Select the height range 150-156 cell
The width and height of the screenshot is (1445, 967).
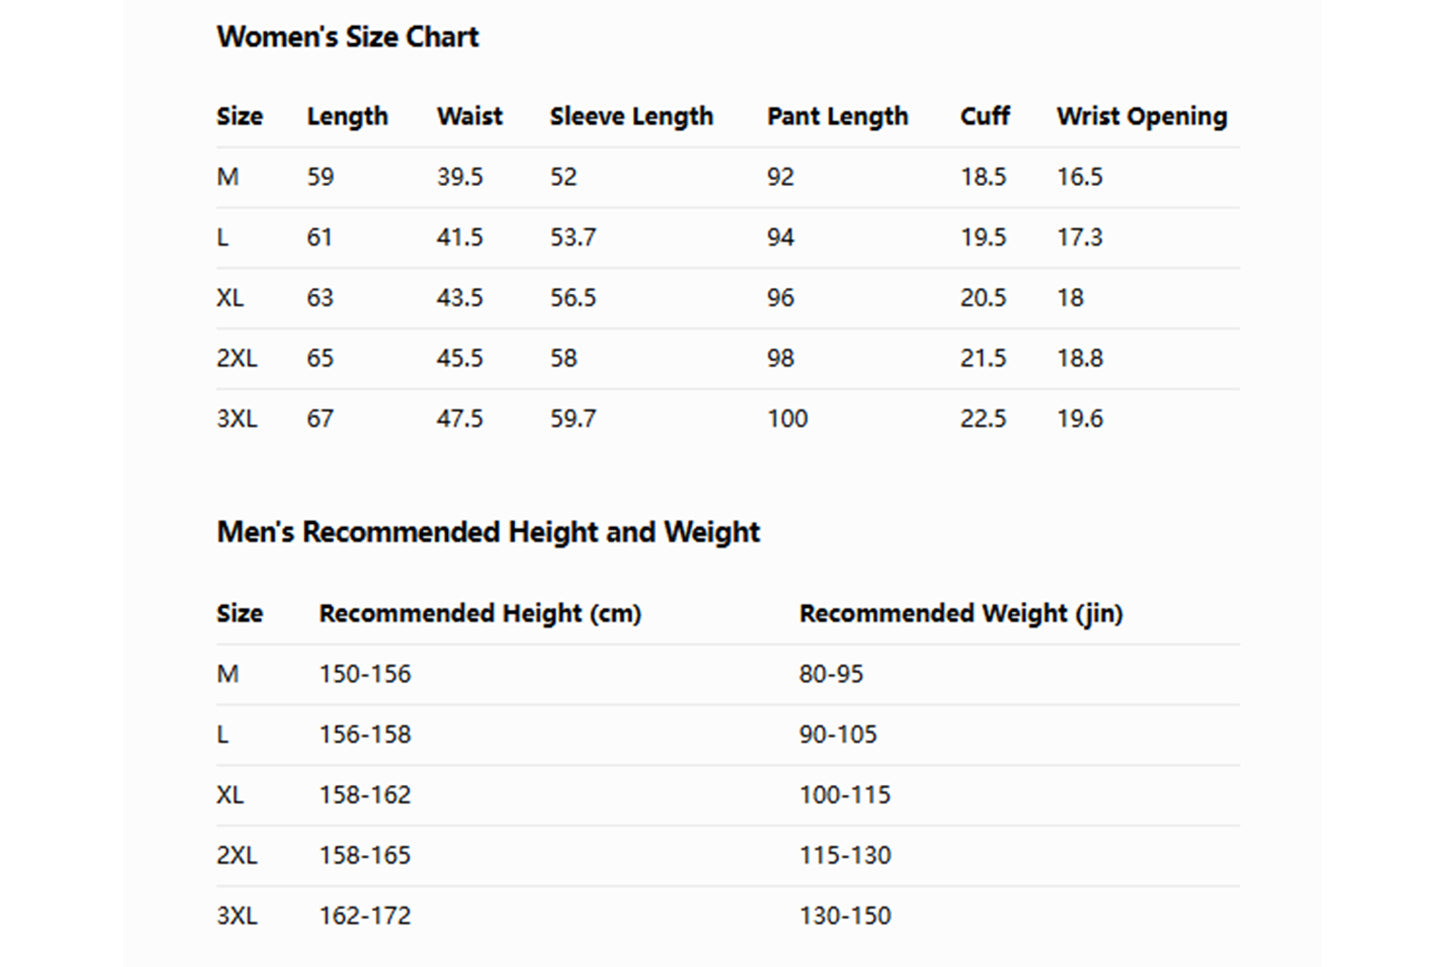pos(365,674)
